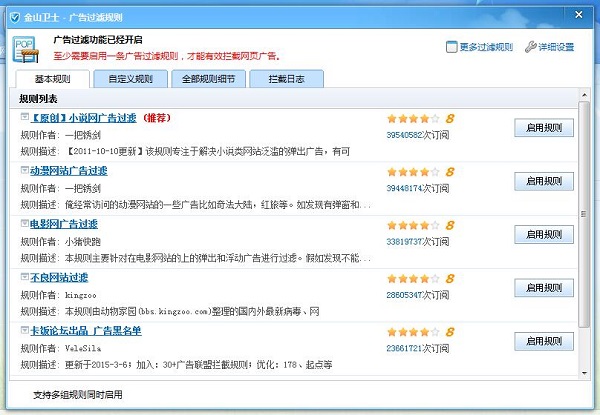Click the red （推荐） label

click(157, 118)
